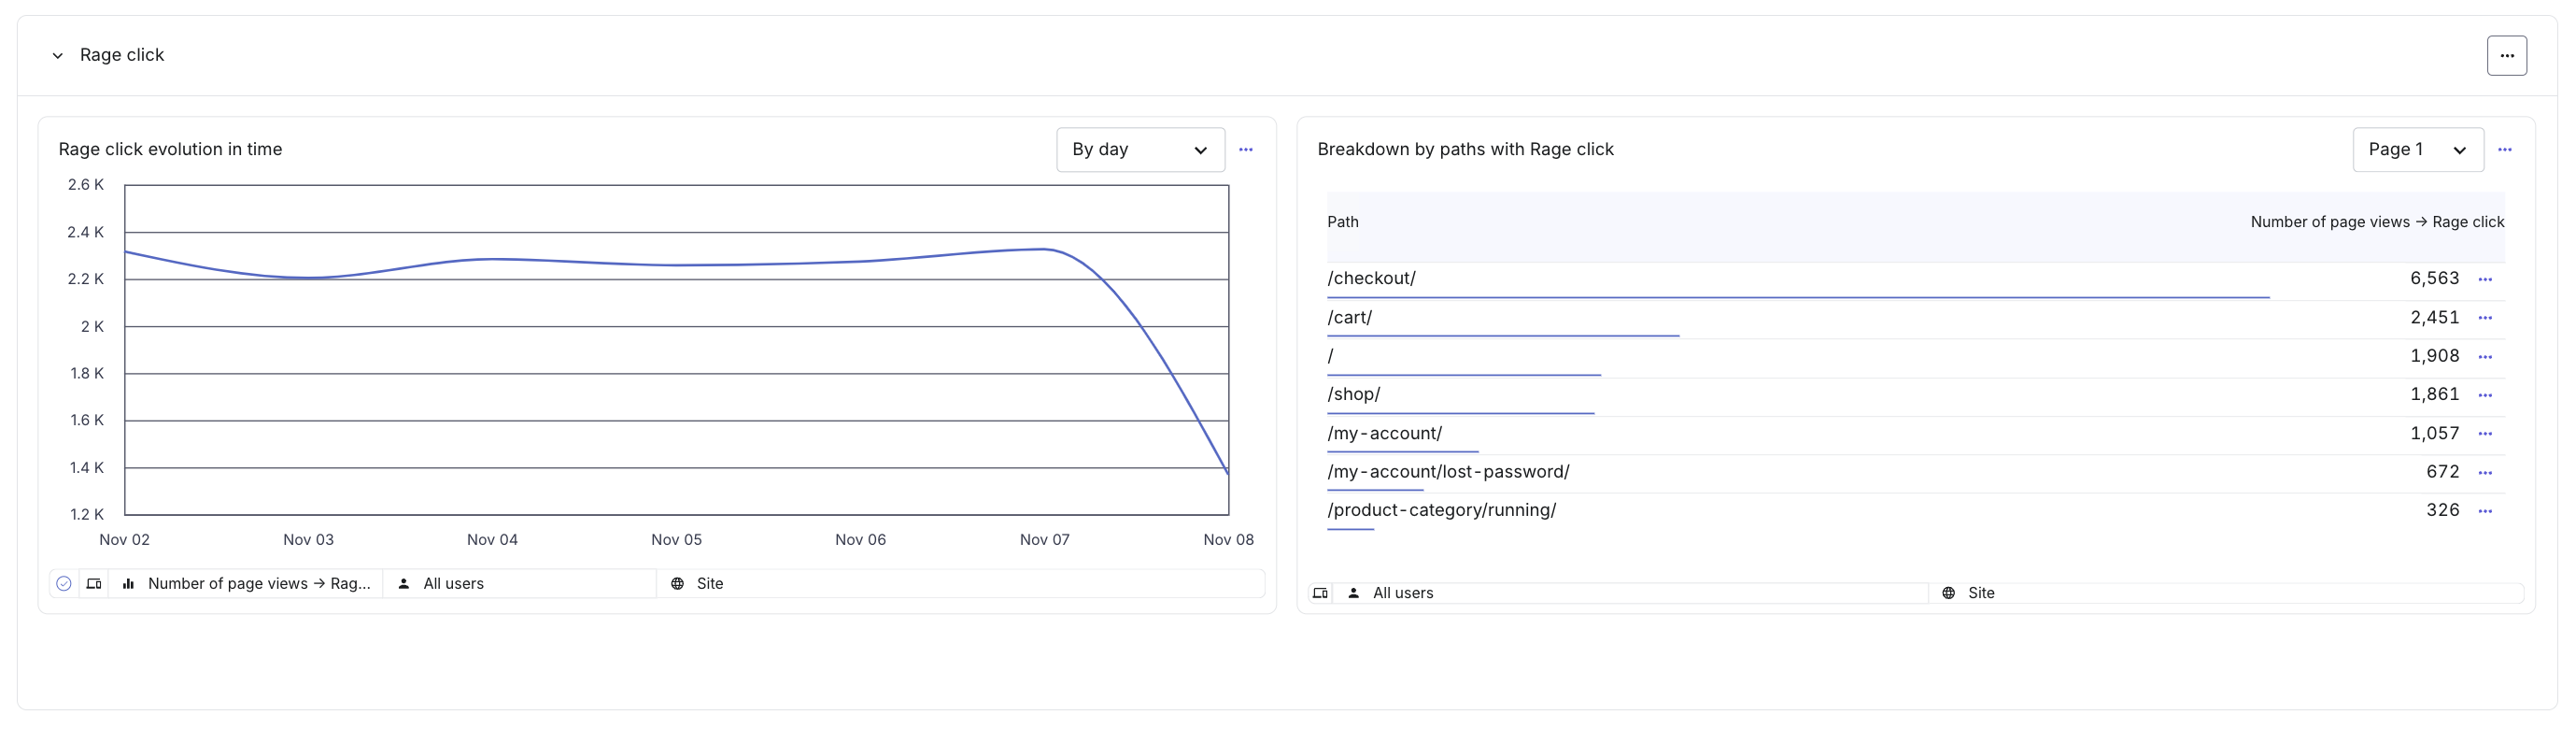Open the row actions menu for the /checkout/ path
2576x729 pixels.
click(x=2485, y=280)
